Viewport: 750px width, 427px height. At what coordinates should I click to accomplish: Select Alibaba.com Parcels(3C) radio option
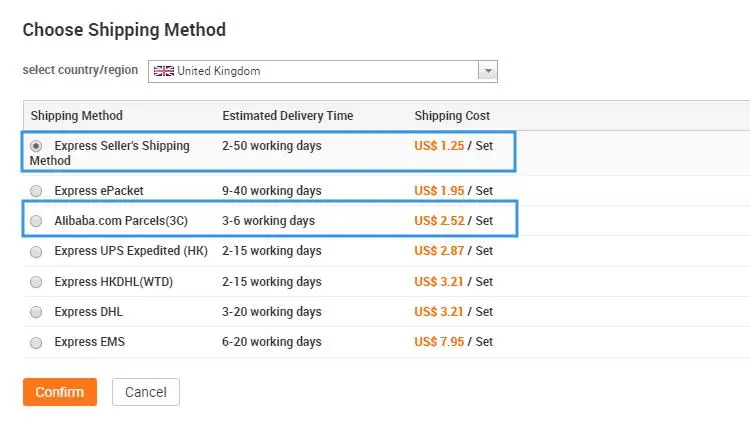click(37, 221)
